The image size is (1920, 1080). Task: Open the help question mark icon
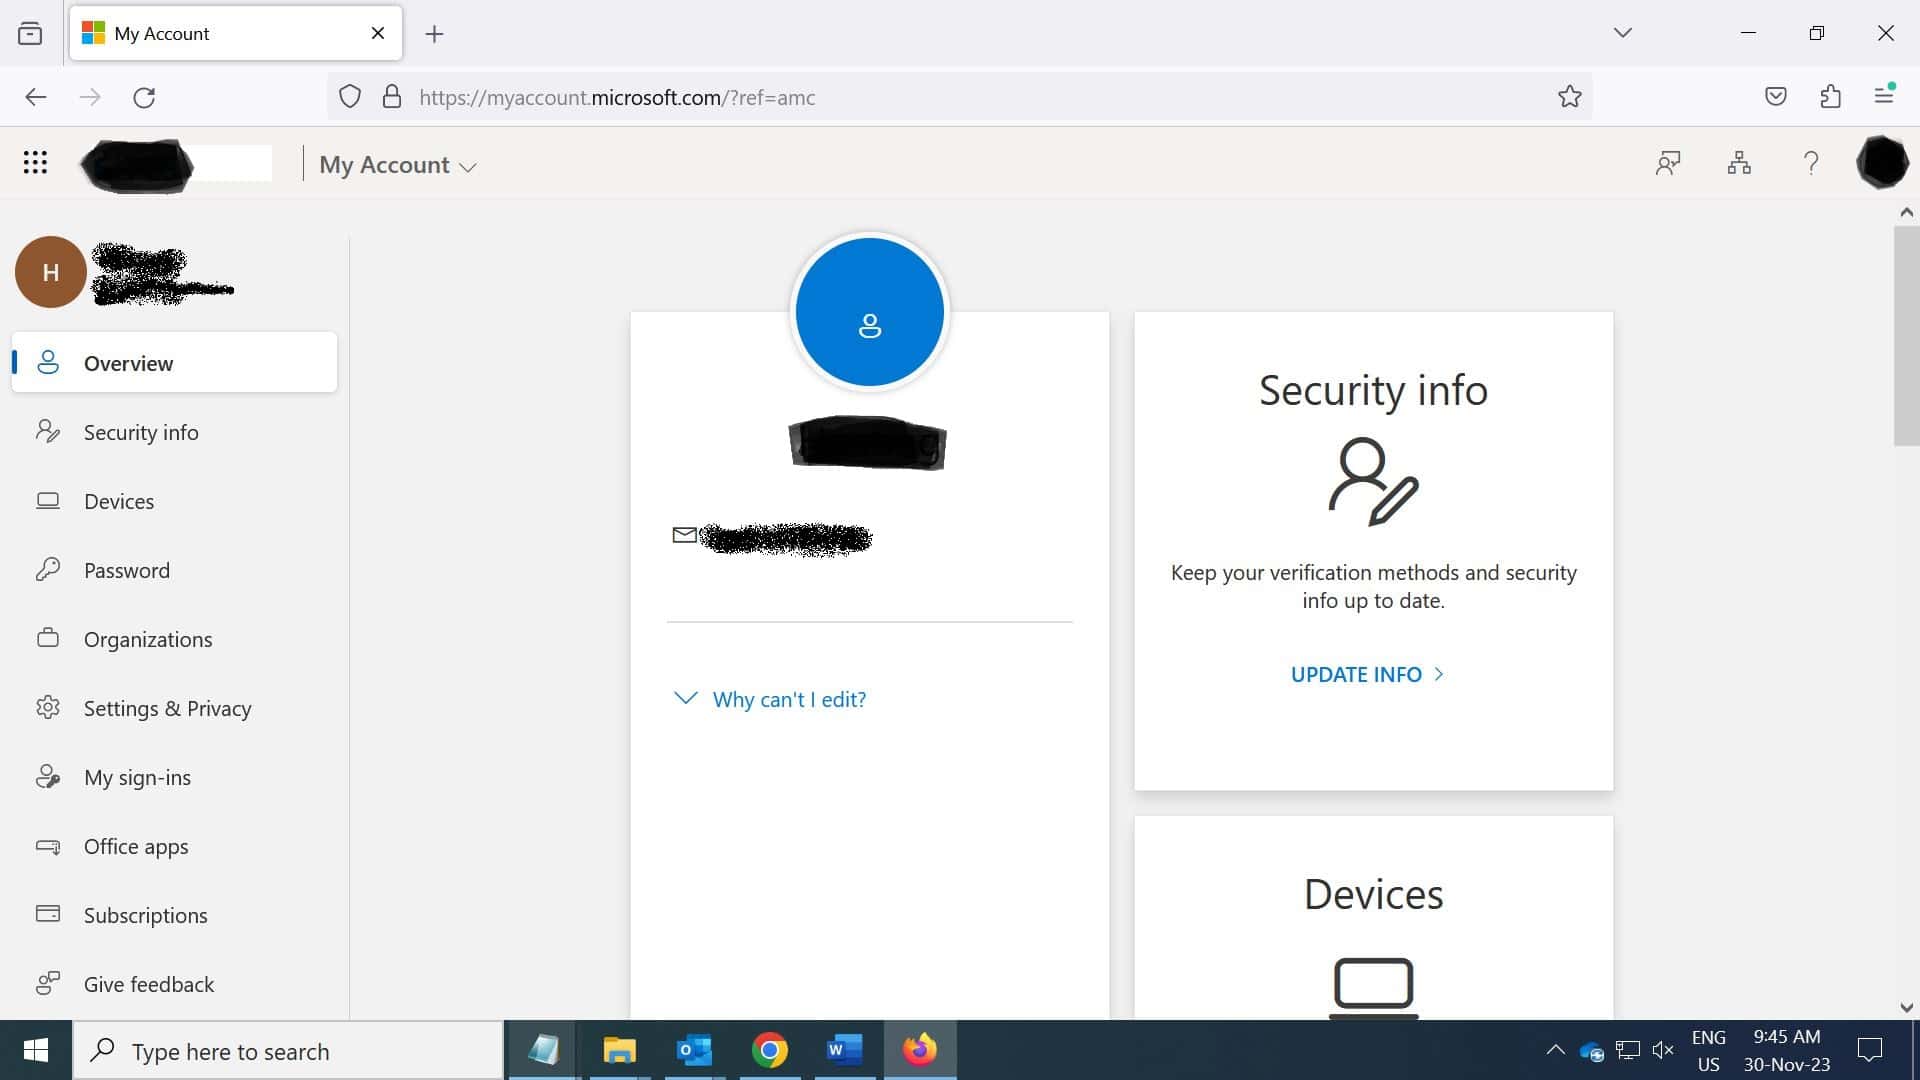pos(1811,163)
